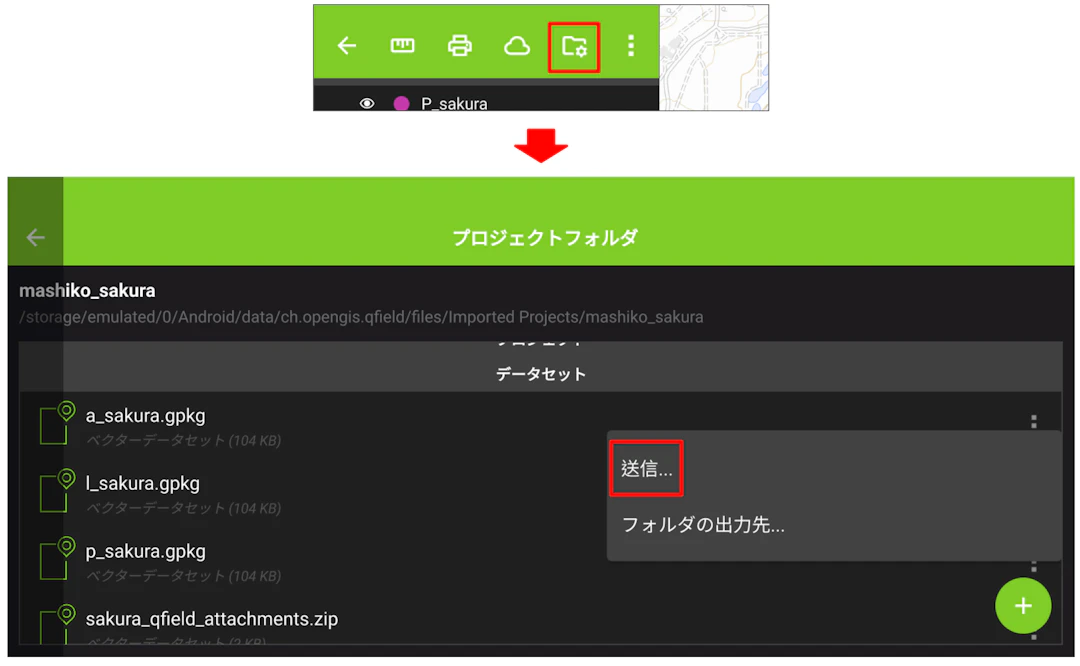The width and height of the screenshot is (1080, 666).
Task: Open the print layout icon
Action: 459,45
